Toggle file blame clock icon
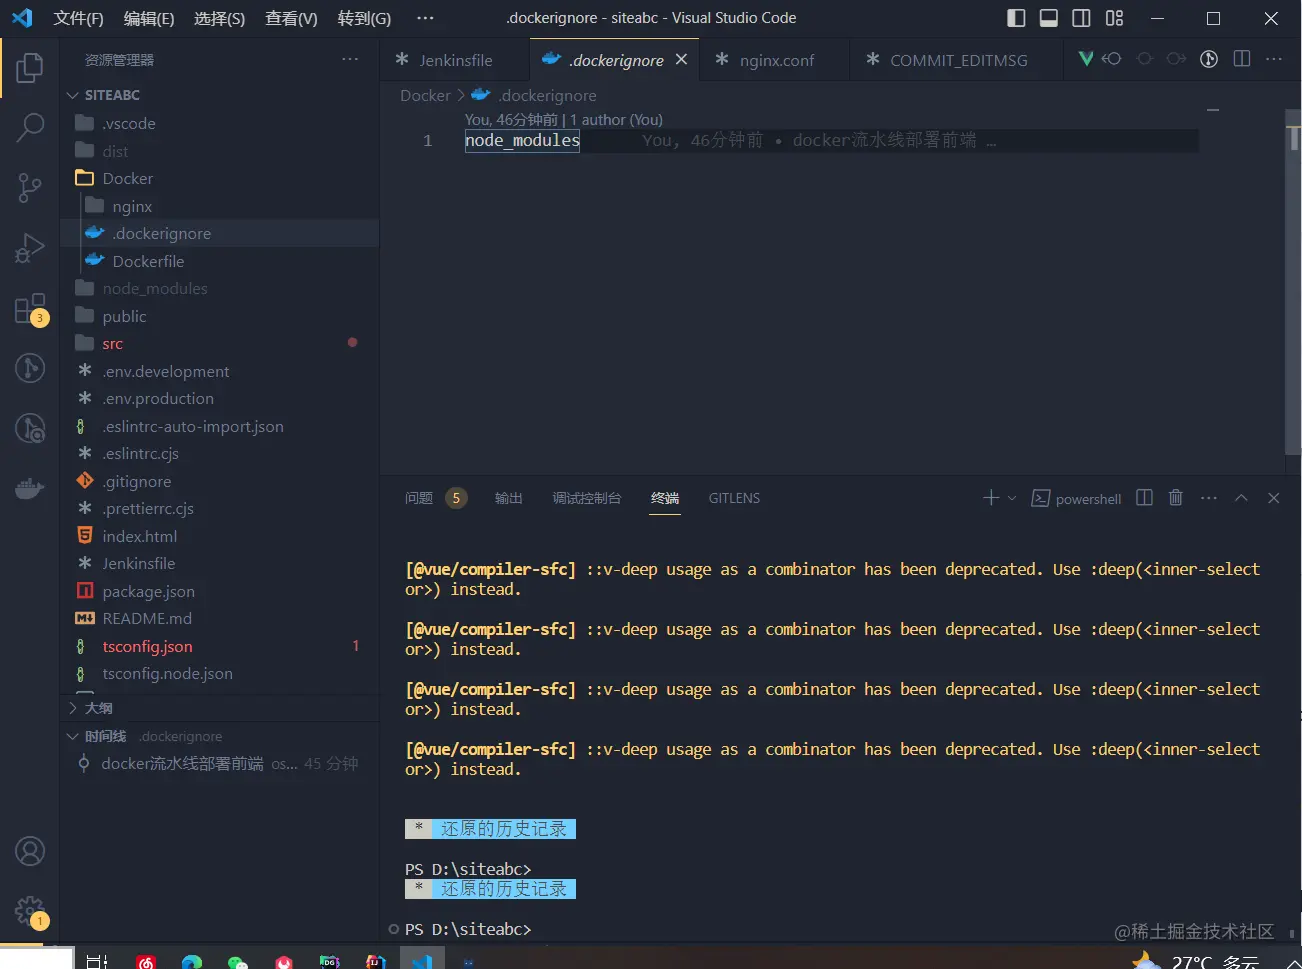Viewport: 1302px width, 969px height. tap(1209, 59)
